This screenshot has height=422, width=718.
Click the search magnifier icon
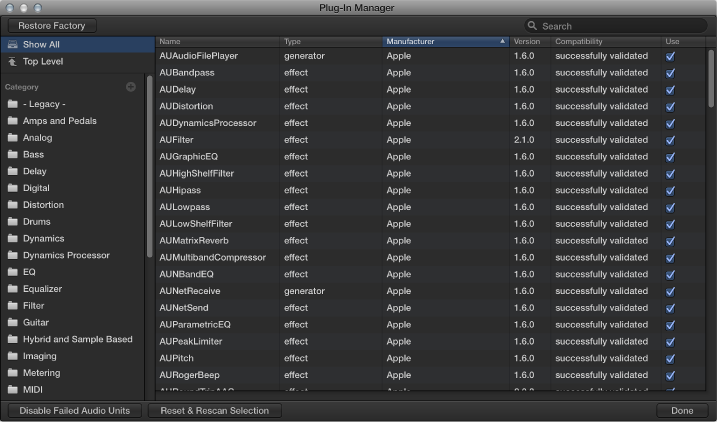(532, 26)
